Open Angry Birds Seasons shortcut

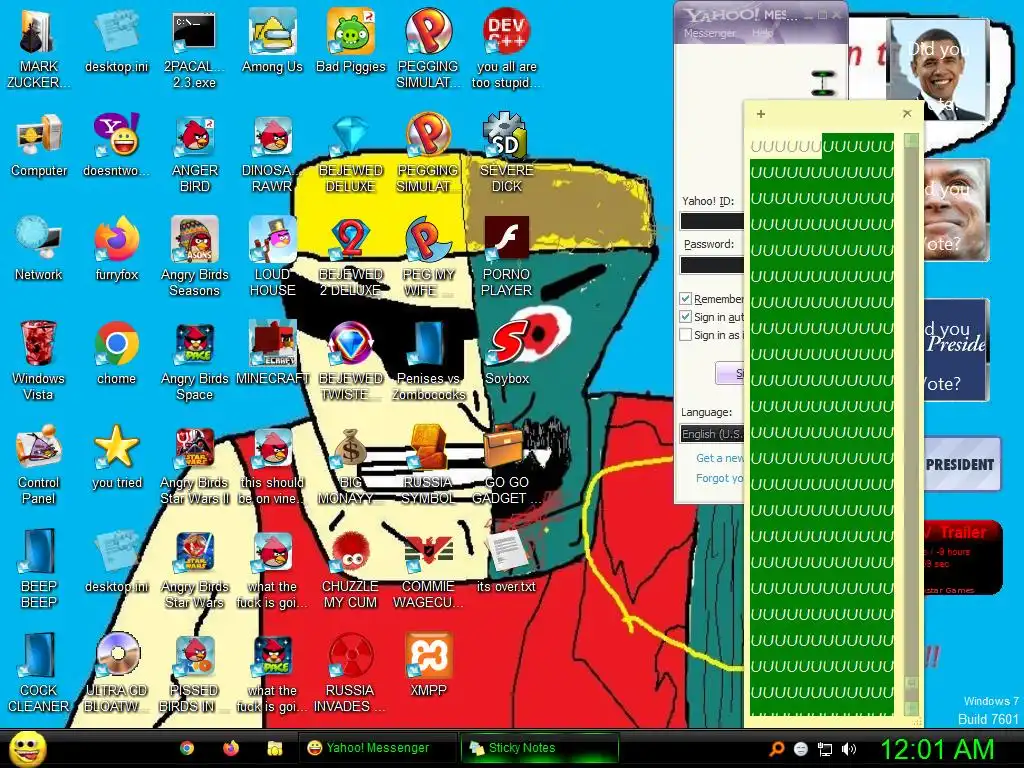pos(195,255)
